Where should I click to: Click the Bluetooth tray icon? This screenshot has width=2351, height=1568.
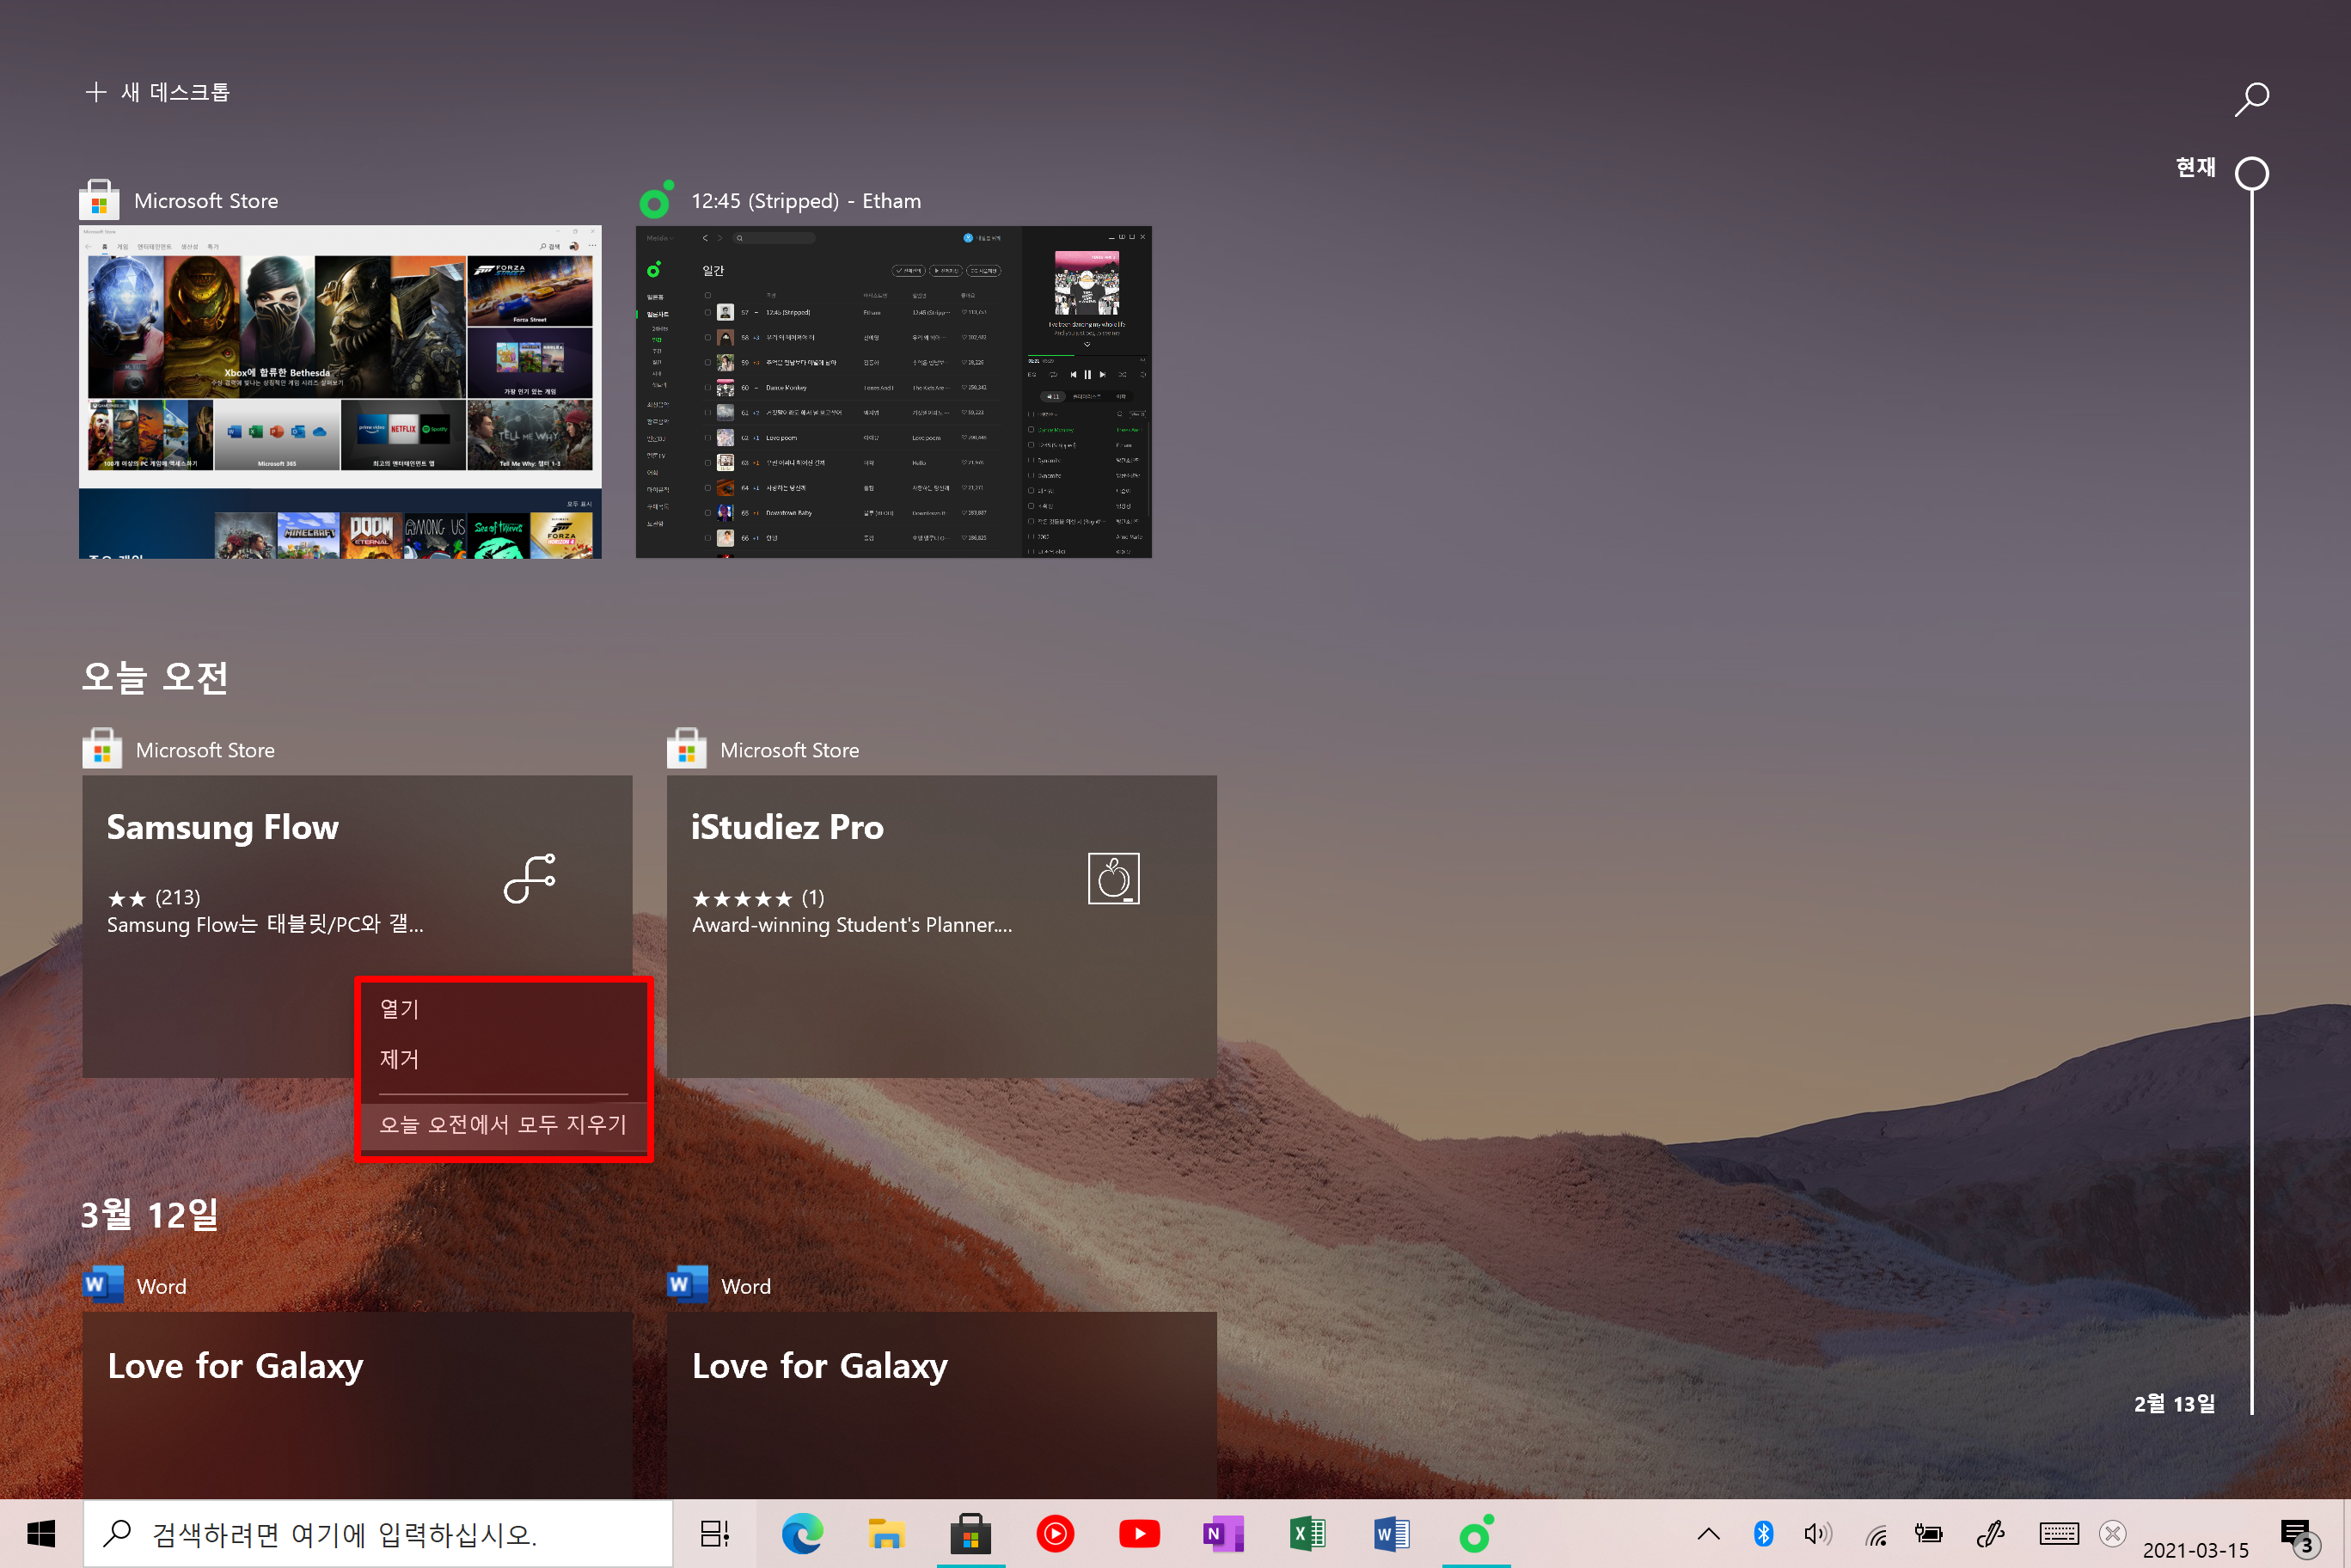tap(1763, 1533)
